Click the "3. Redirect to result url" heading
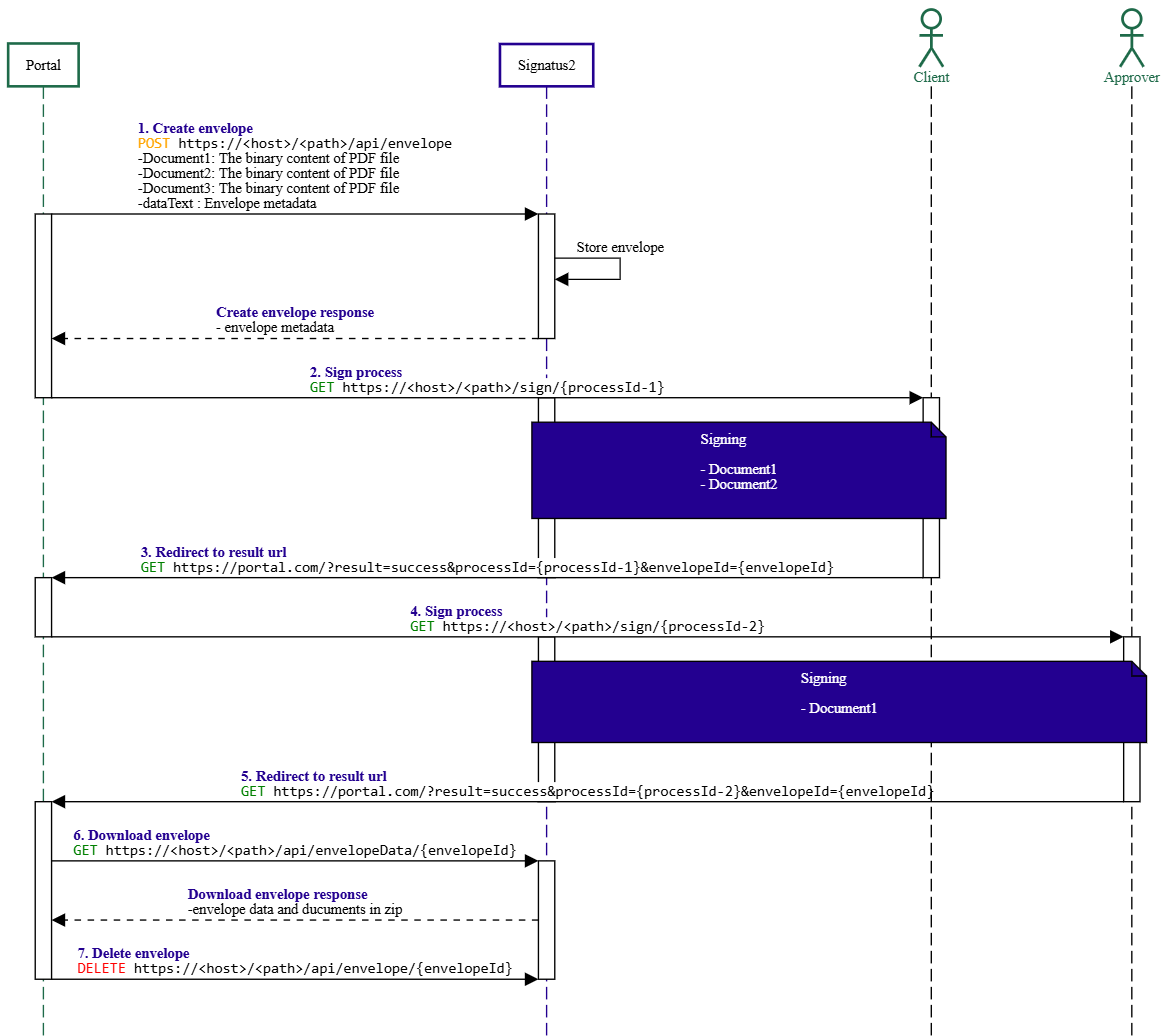The height and width of the screenshot is (1036, 1168). 213,552
